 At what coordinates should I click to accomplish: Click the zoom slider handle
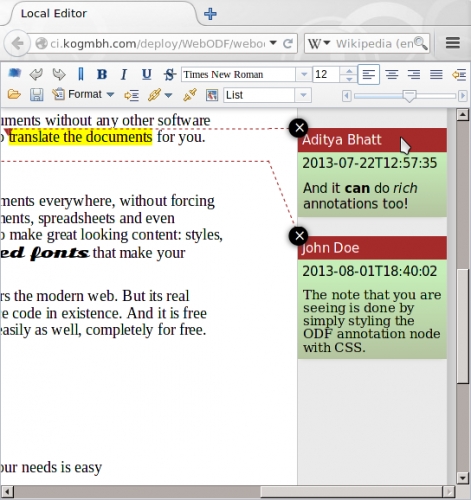[x=409, y=96]
